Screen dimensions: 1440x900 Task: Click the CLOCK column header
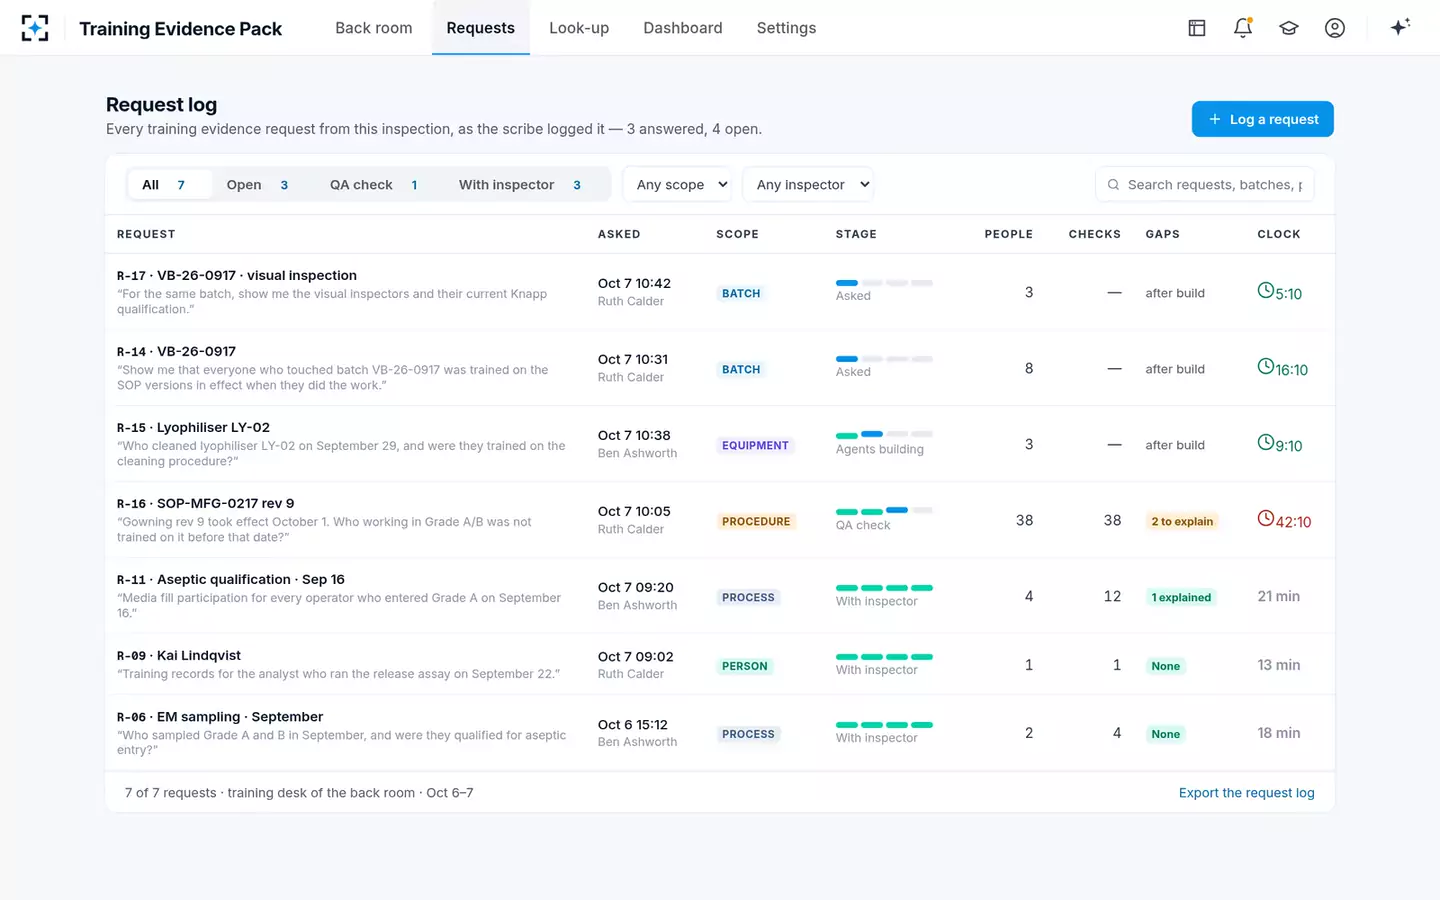pyautogui.click(x=1279, y=234)
